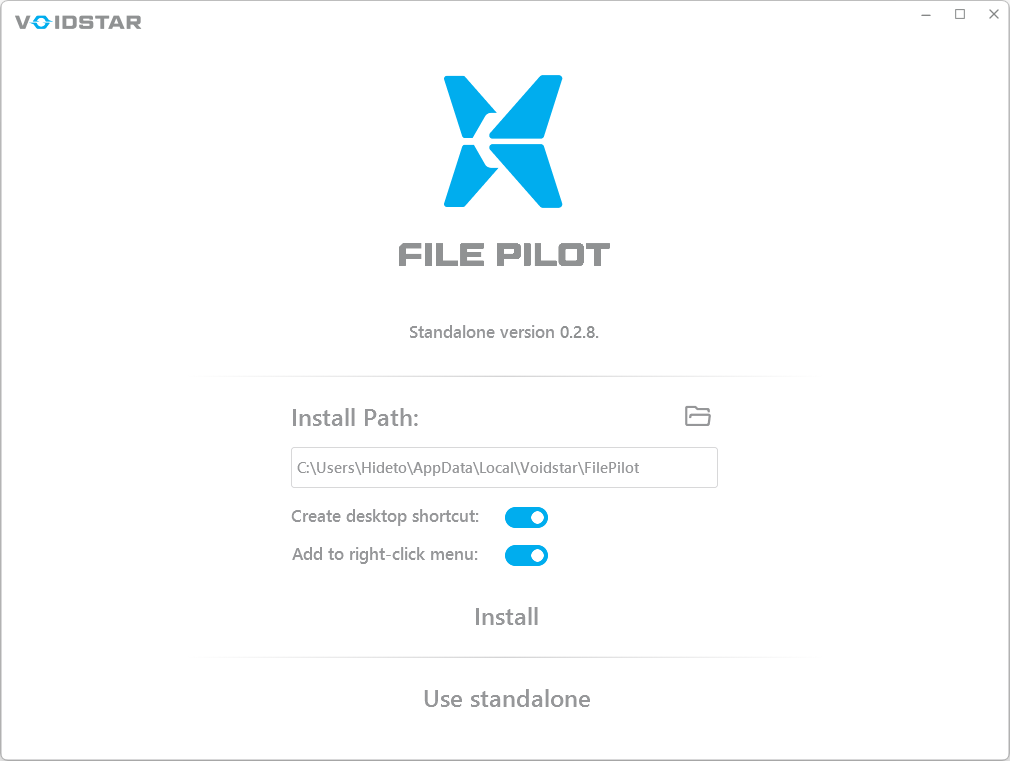Click the File Pilot app logo above the title

click(504, 140)
